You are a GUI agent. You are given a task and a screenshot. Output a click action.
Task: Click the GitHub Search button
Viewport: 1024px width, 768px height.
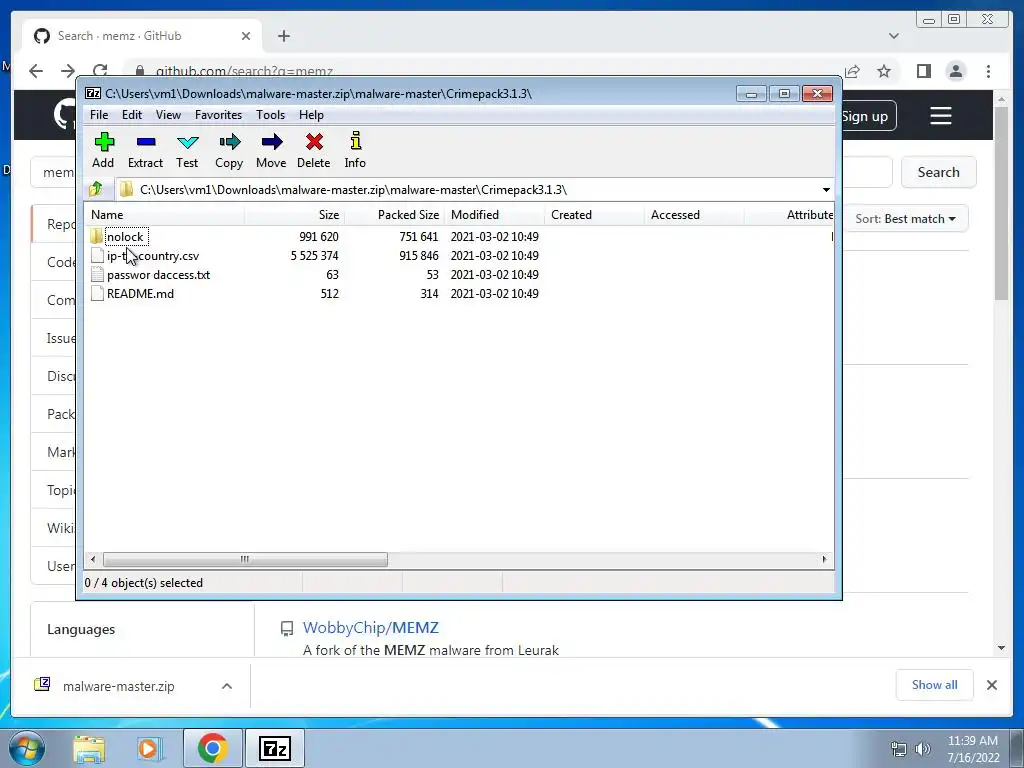point(938,172)
